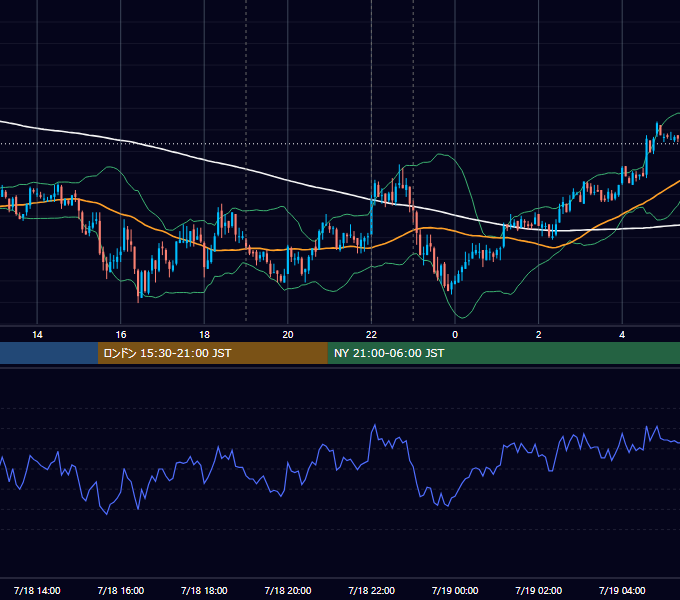Click the 7/18 22:00 time label
This screenshot has width=680, height=600.
372,590
